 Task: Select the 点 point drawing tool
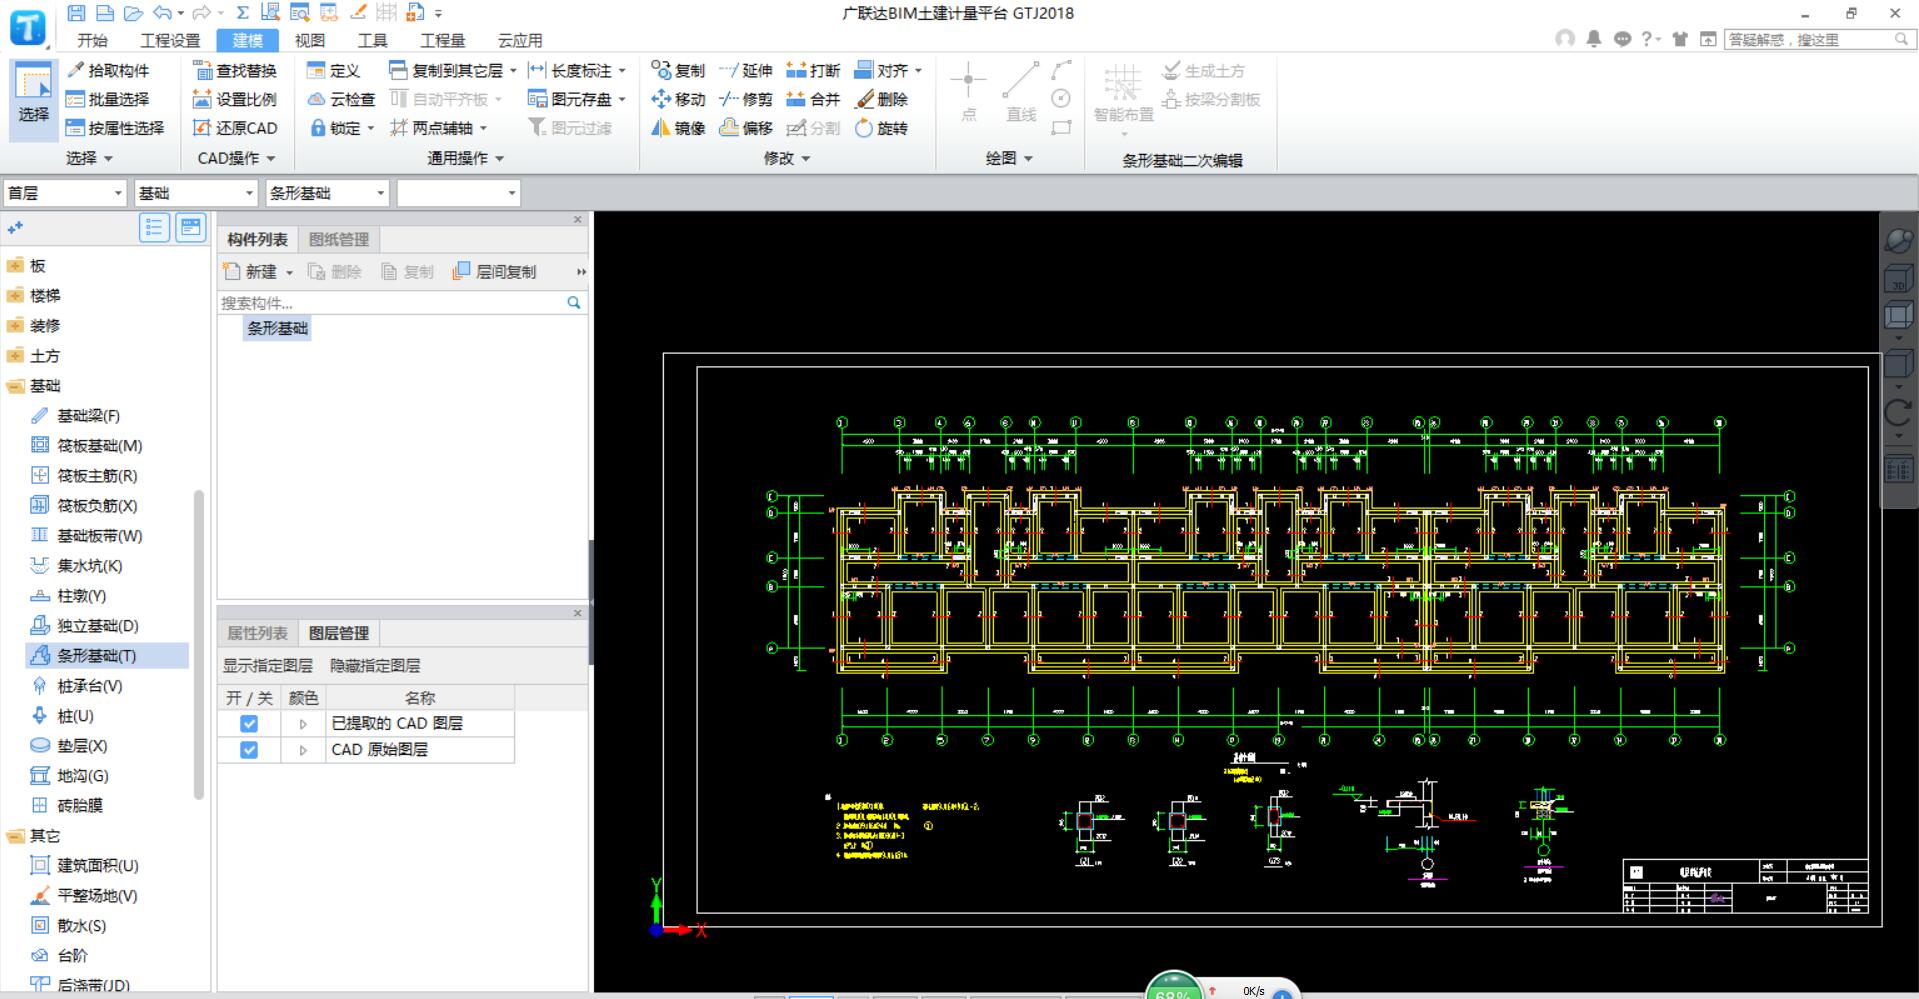tap(968, 92)
